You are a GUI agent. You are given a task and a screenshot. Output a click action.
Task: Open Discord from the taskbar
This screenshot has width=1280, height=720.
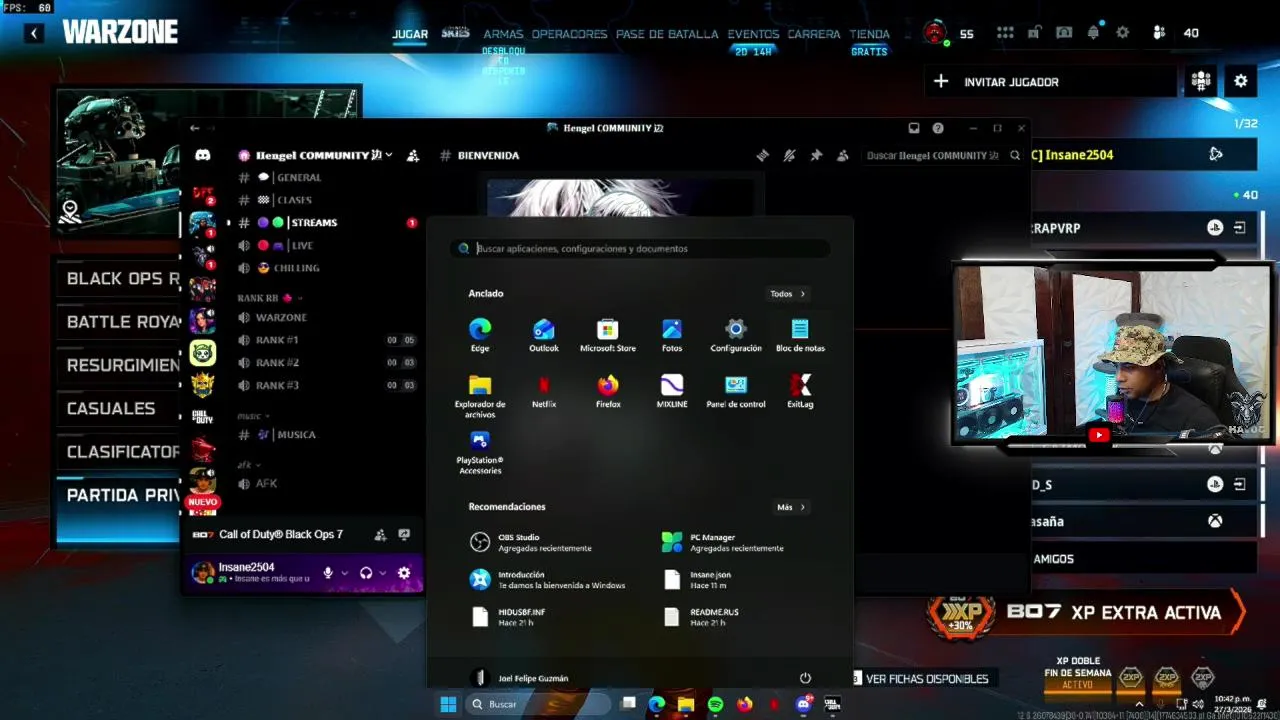click(803, 704)
